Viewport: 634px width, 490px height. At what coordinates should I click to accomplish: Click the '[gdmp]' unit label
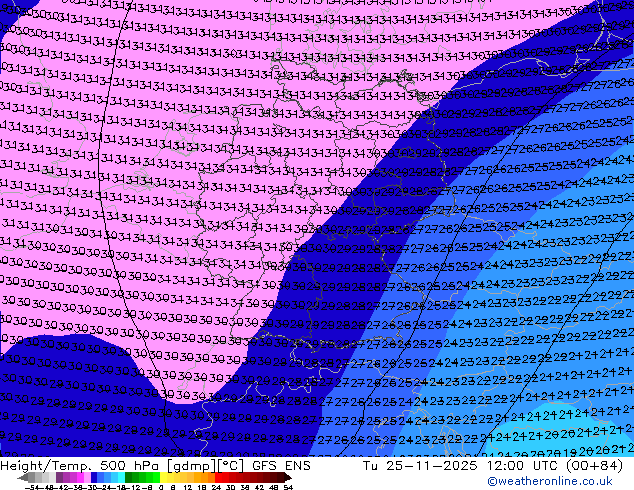[191, 466]
